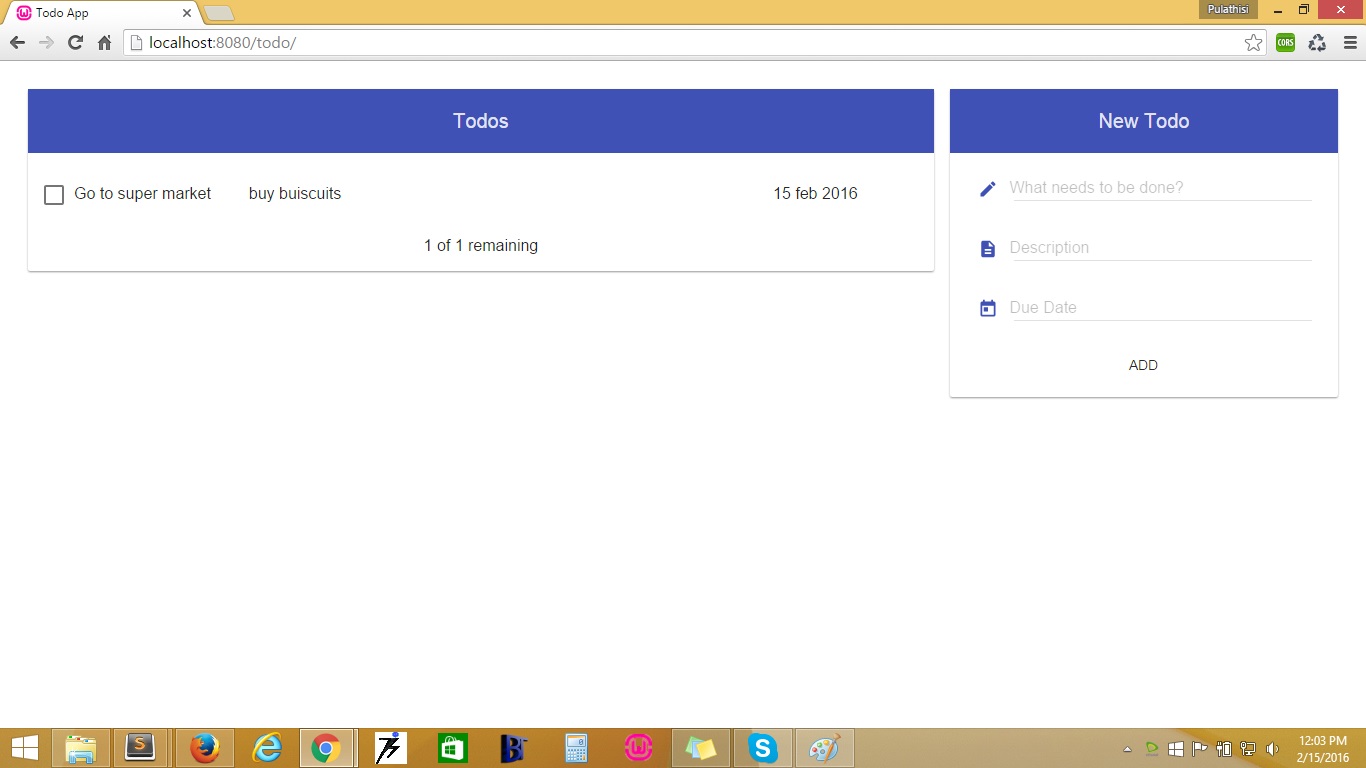This screenshot has width=1366, height=768.
Task: Click the browser forward arrow
Action: [46, 43]
